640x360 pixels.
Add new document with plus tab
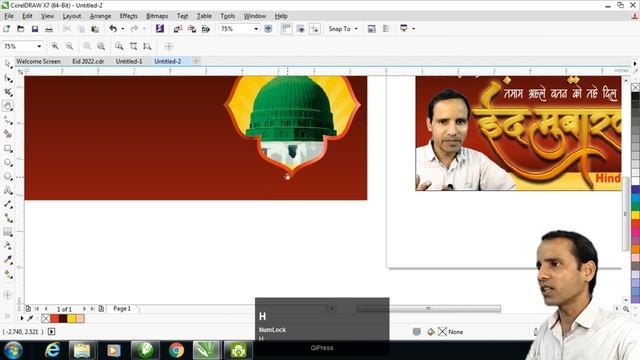(196, 61)
